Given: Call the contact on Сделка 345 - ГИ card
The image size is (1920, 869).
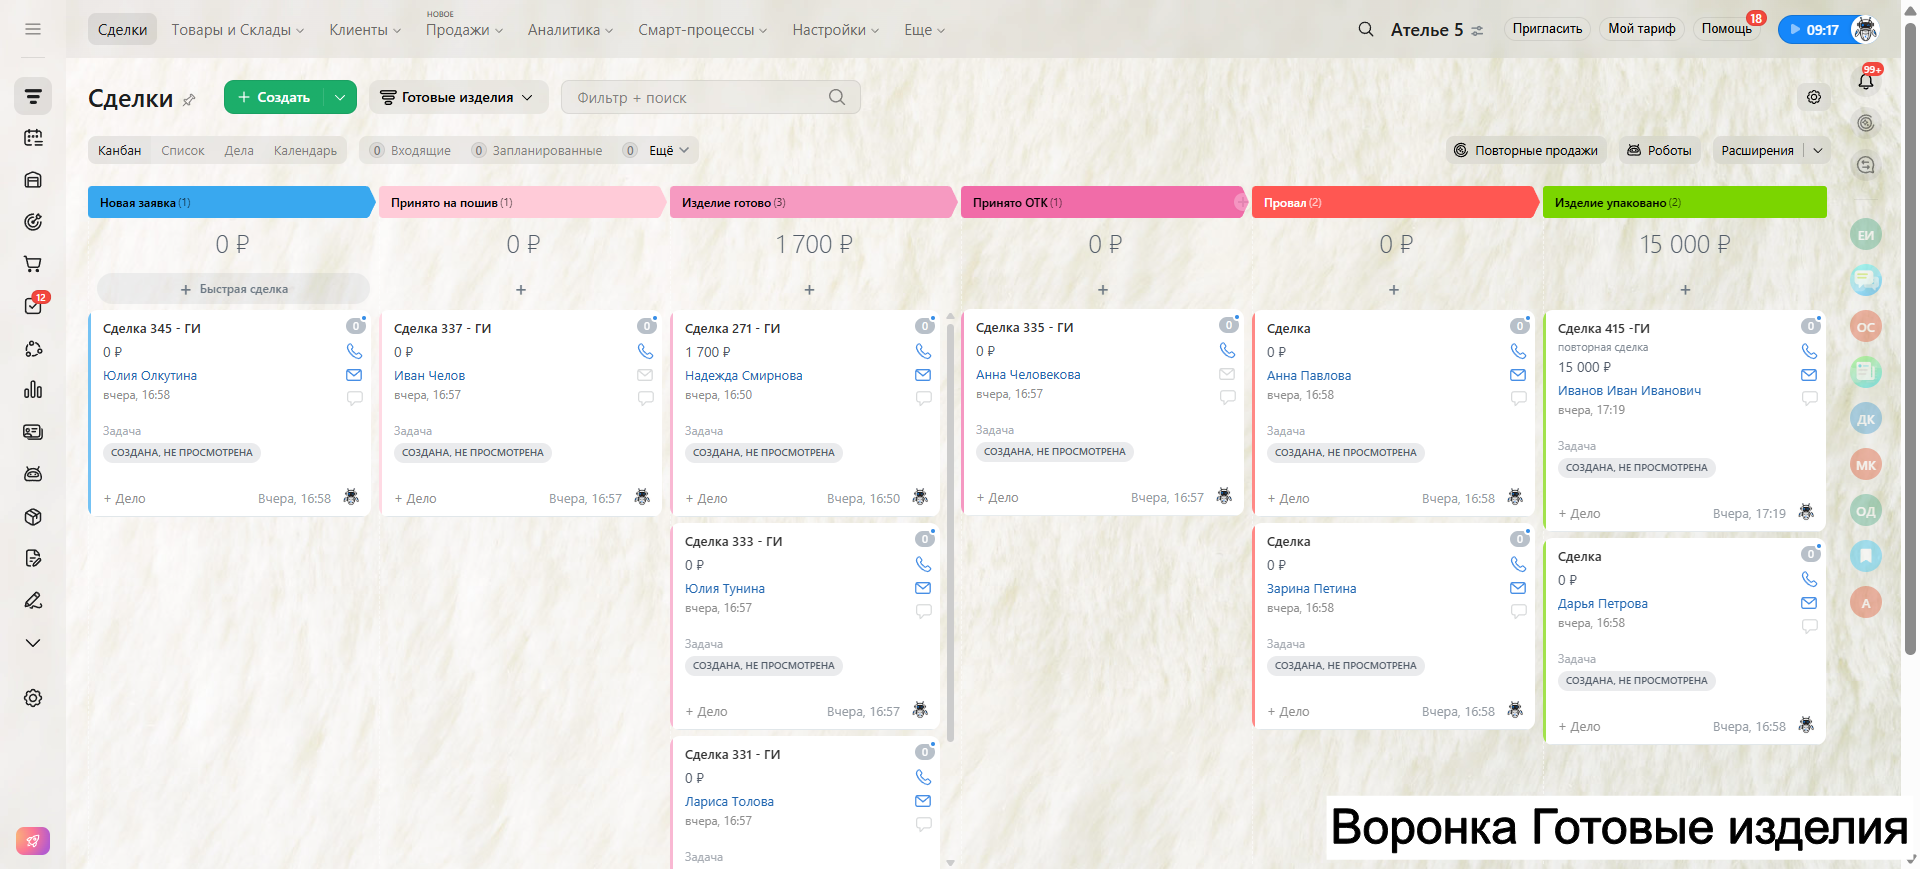Looking at the screenshot, I should pos(354,351).
